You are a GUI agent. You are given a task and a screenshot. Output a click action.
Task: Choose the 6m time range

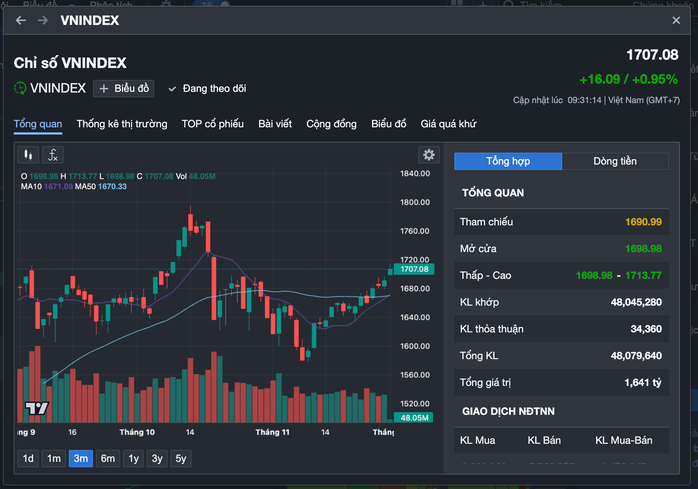click(x=108, y=459)
